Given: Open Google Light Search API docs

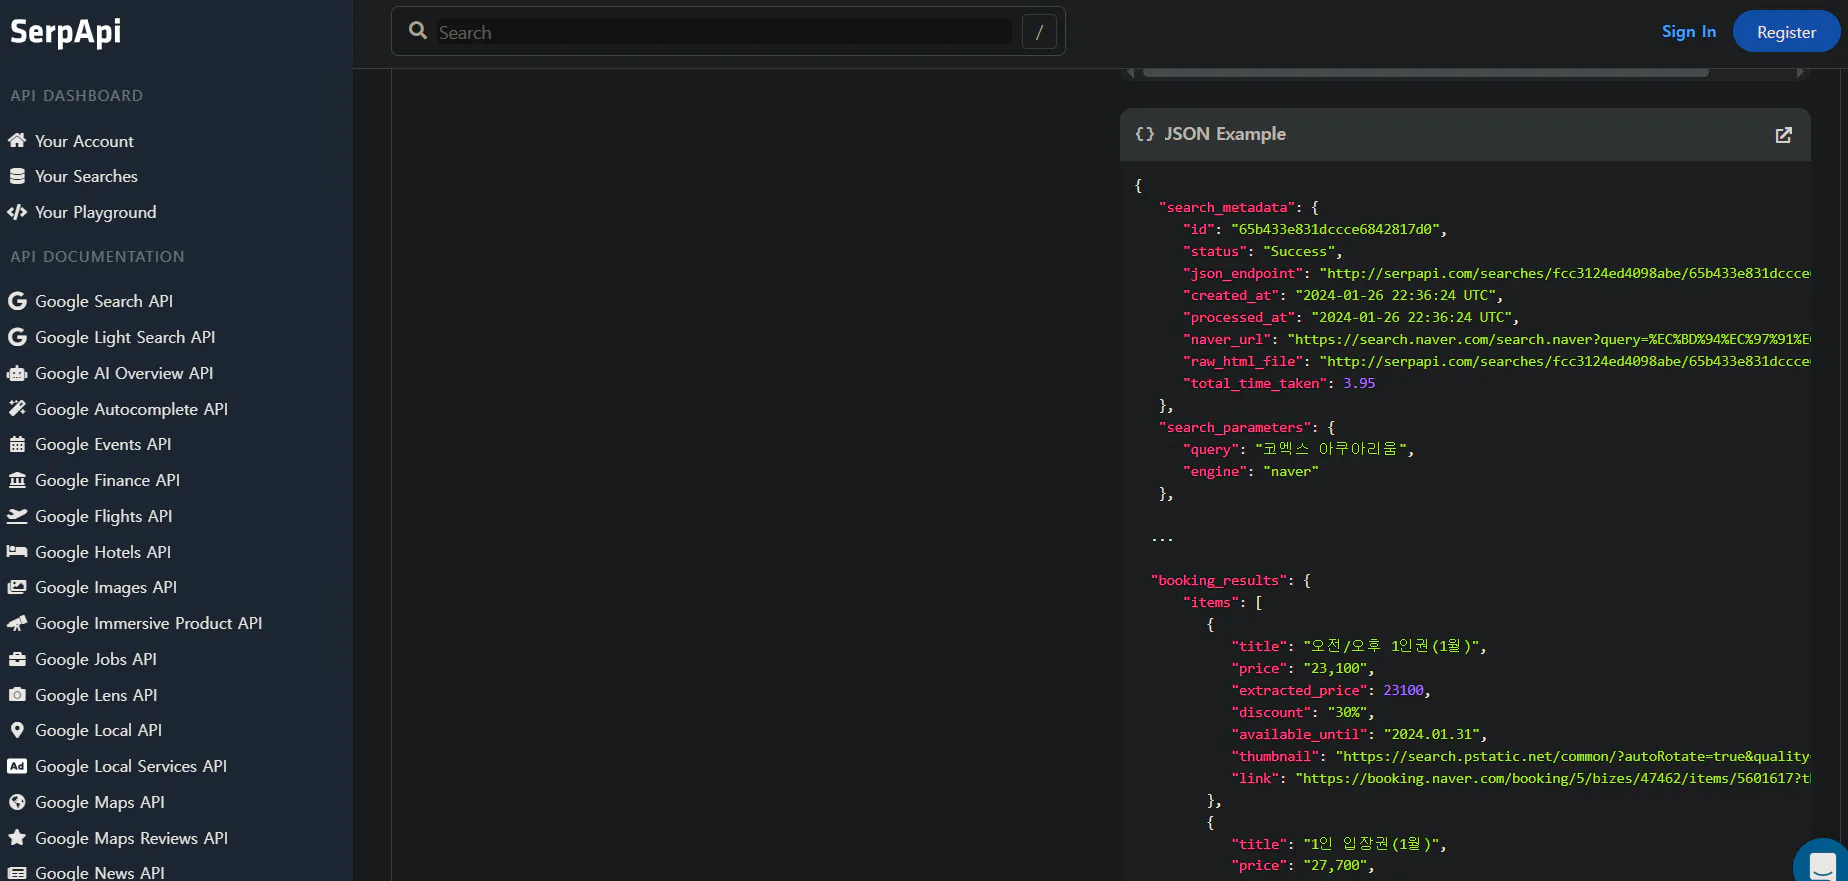Looking at the screenshot, I should (125, 337).
